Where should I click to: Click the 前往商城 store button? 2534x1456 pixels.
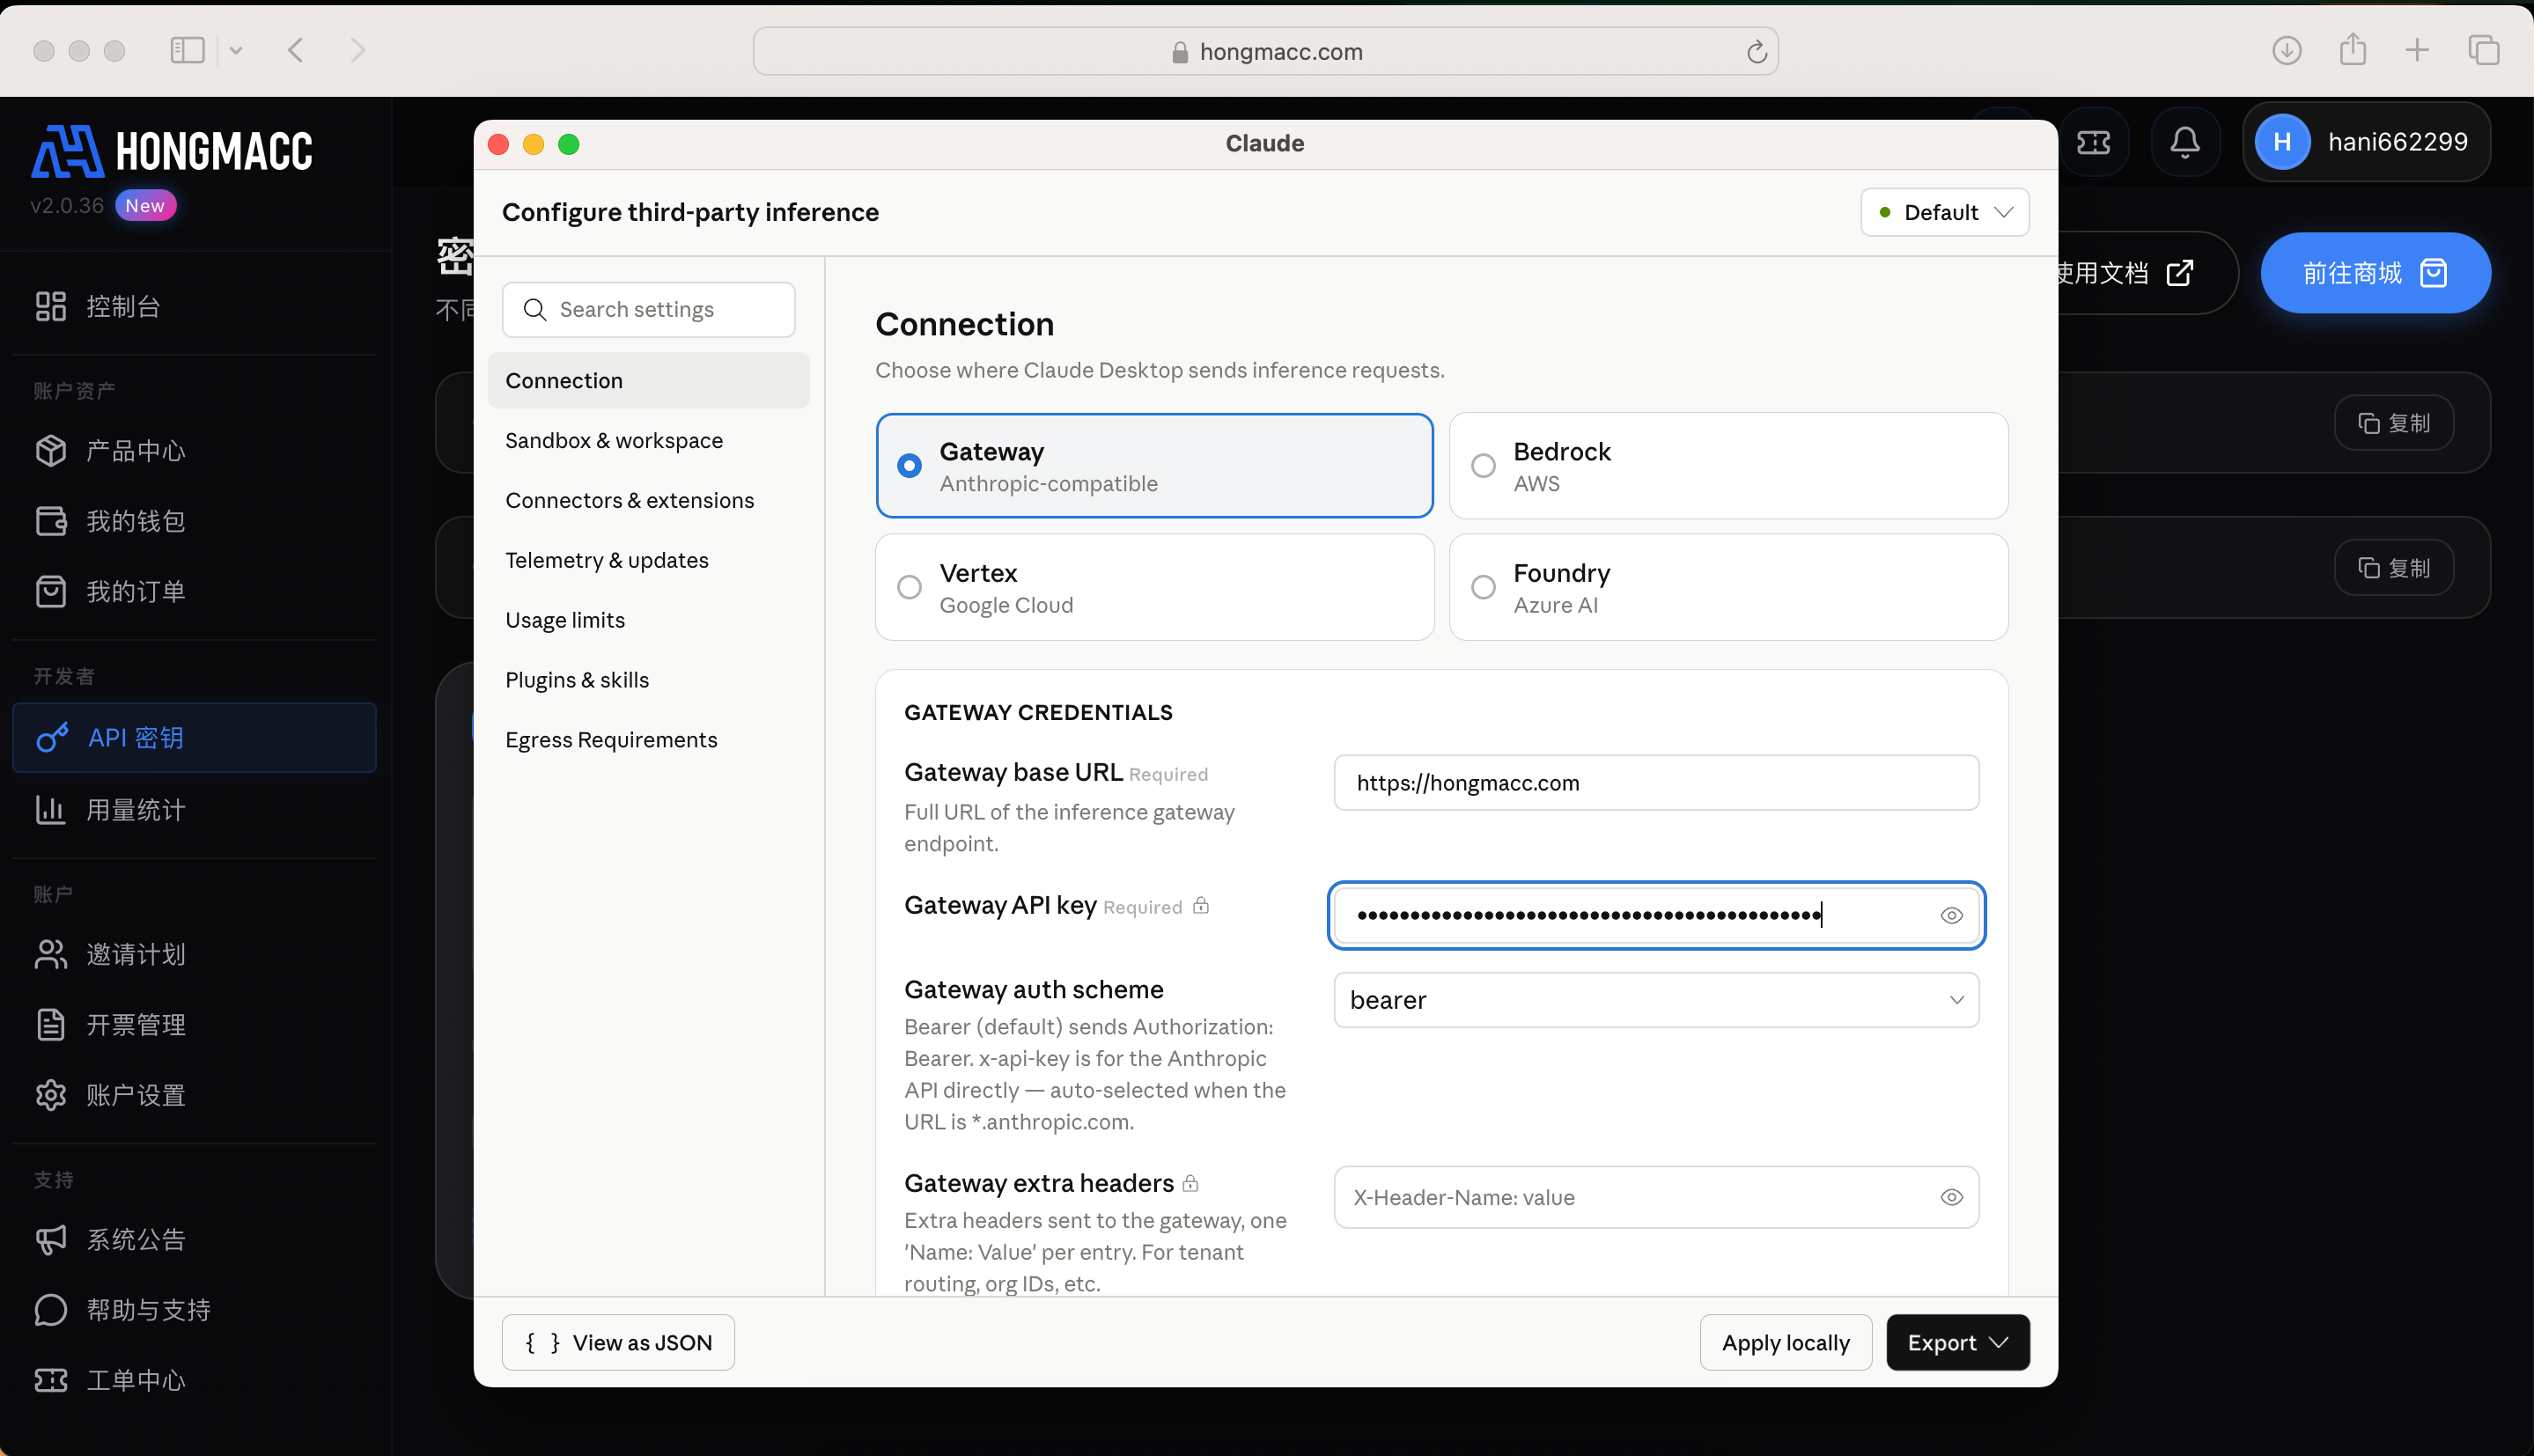click(2375, 273)
